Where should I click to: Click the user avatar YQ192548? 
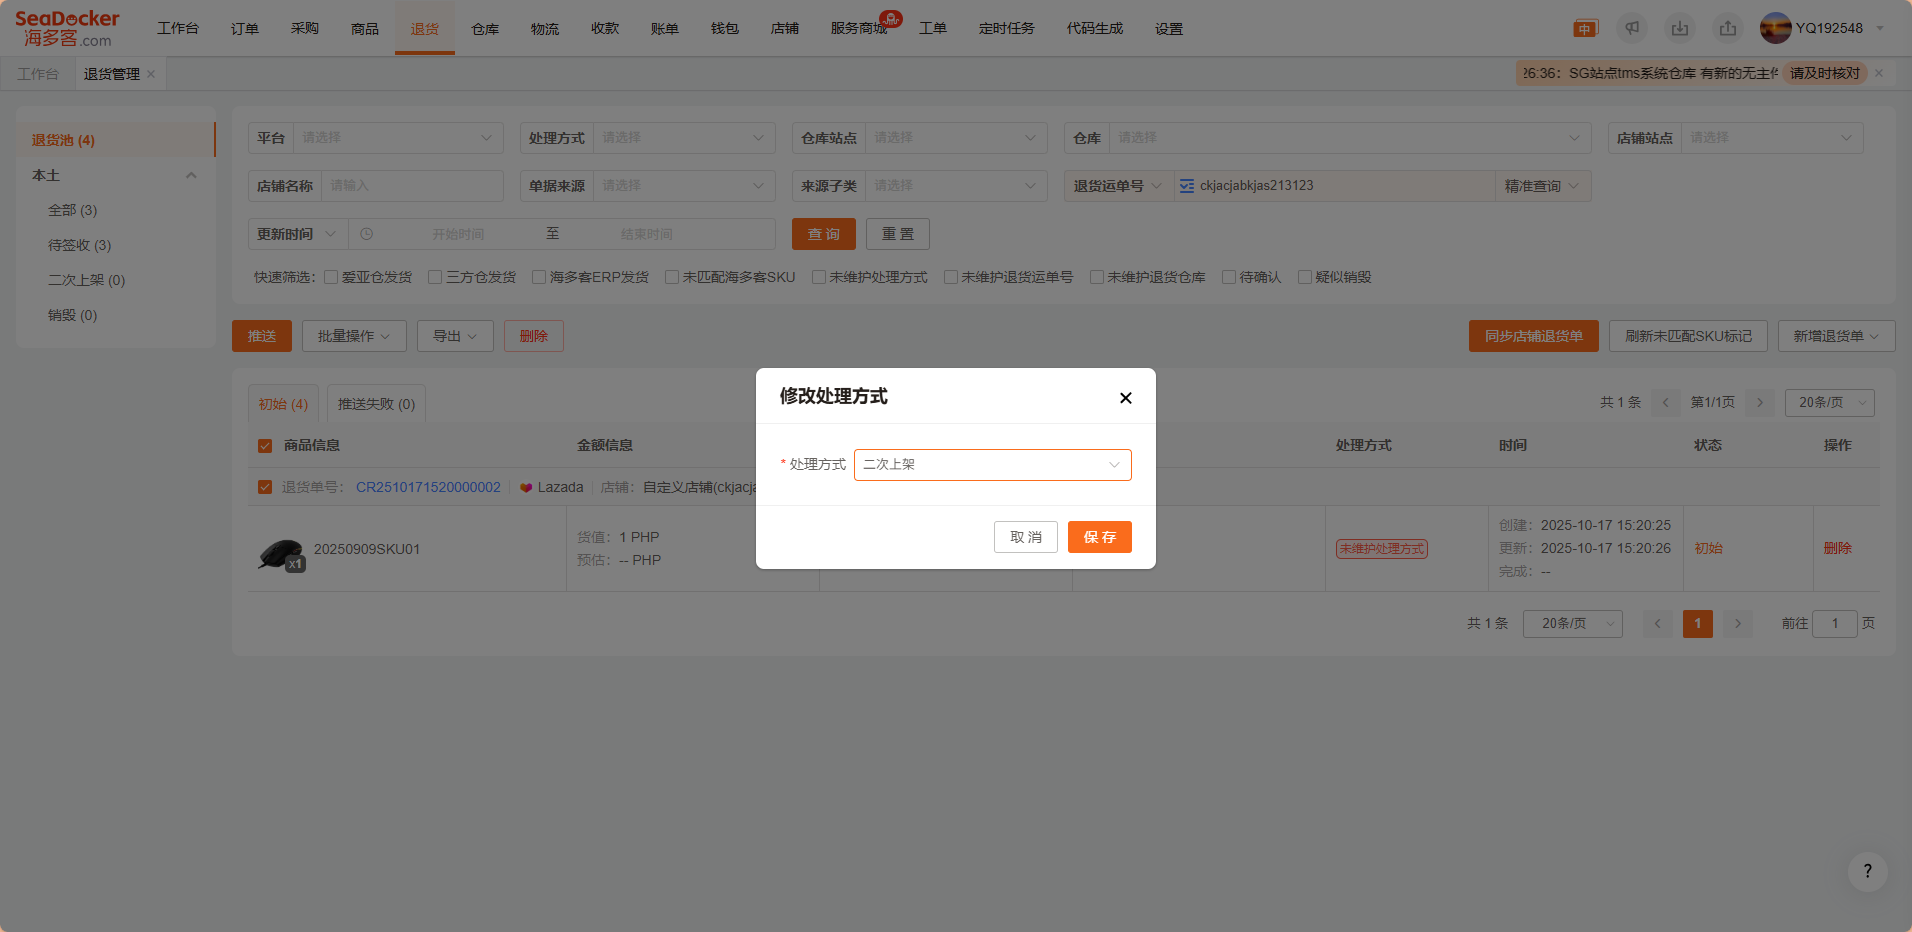click(1776, 28)
